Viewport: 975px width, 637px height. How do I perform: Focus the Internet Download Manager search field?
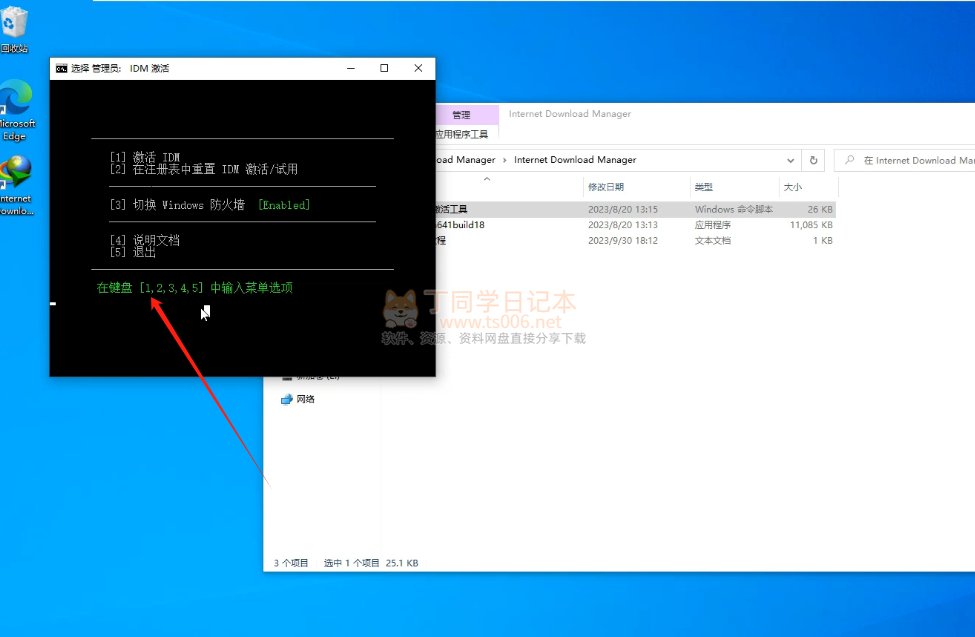[905, 160]
